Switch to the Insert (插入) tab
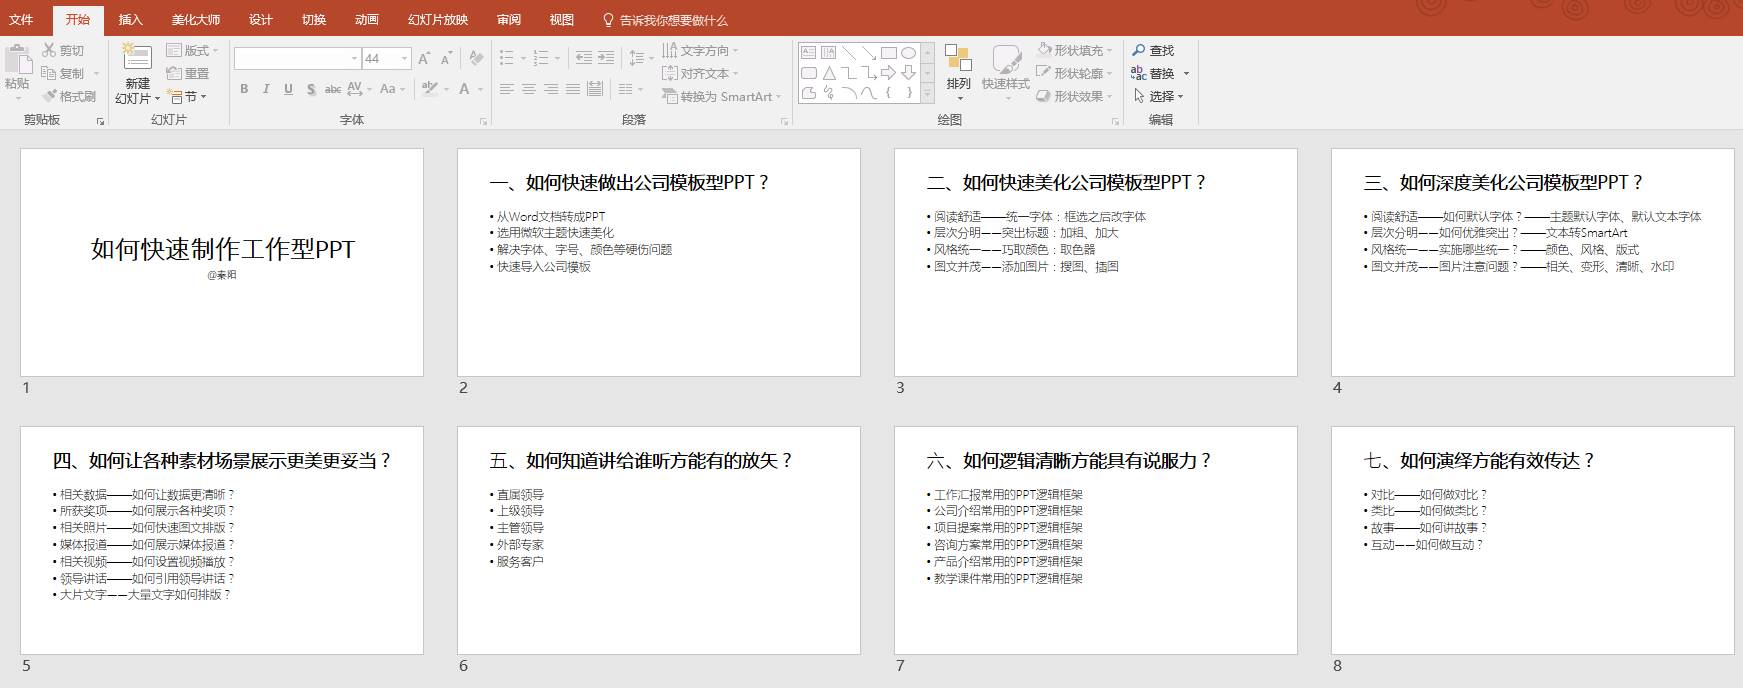This screenshot has height=688, width=1743. [x=130, y=19]
